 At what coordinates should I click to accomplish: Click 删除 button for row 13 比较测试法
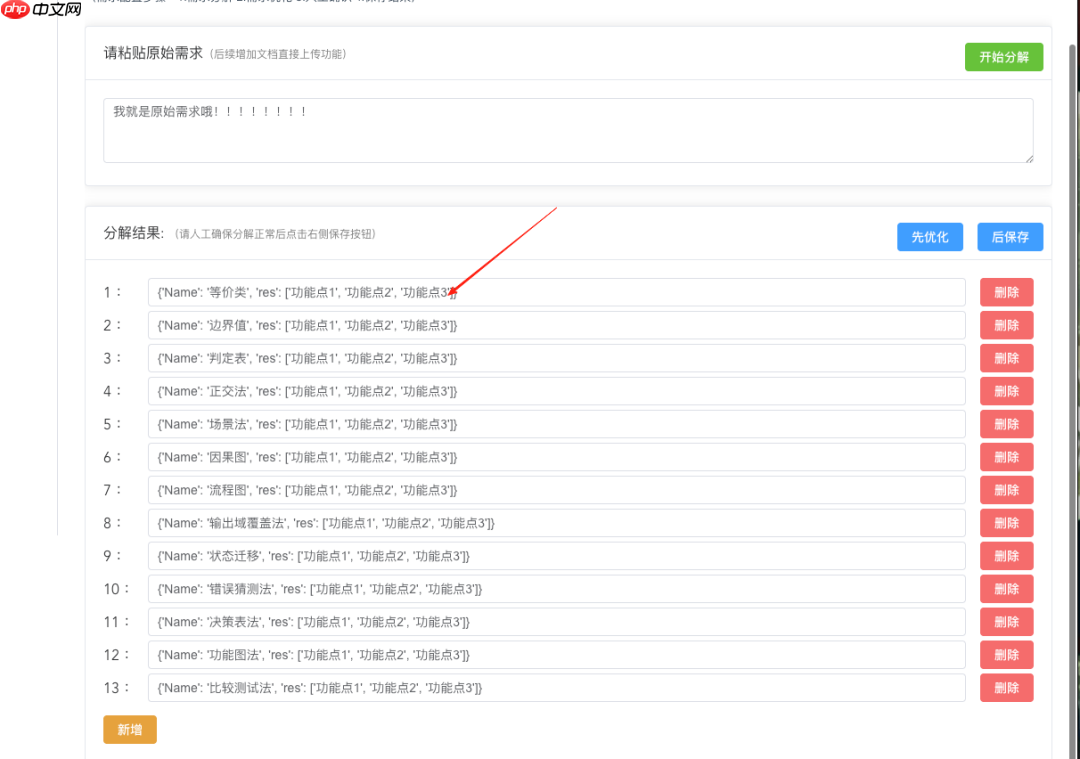[x=1006, y=687]
